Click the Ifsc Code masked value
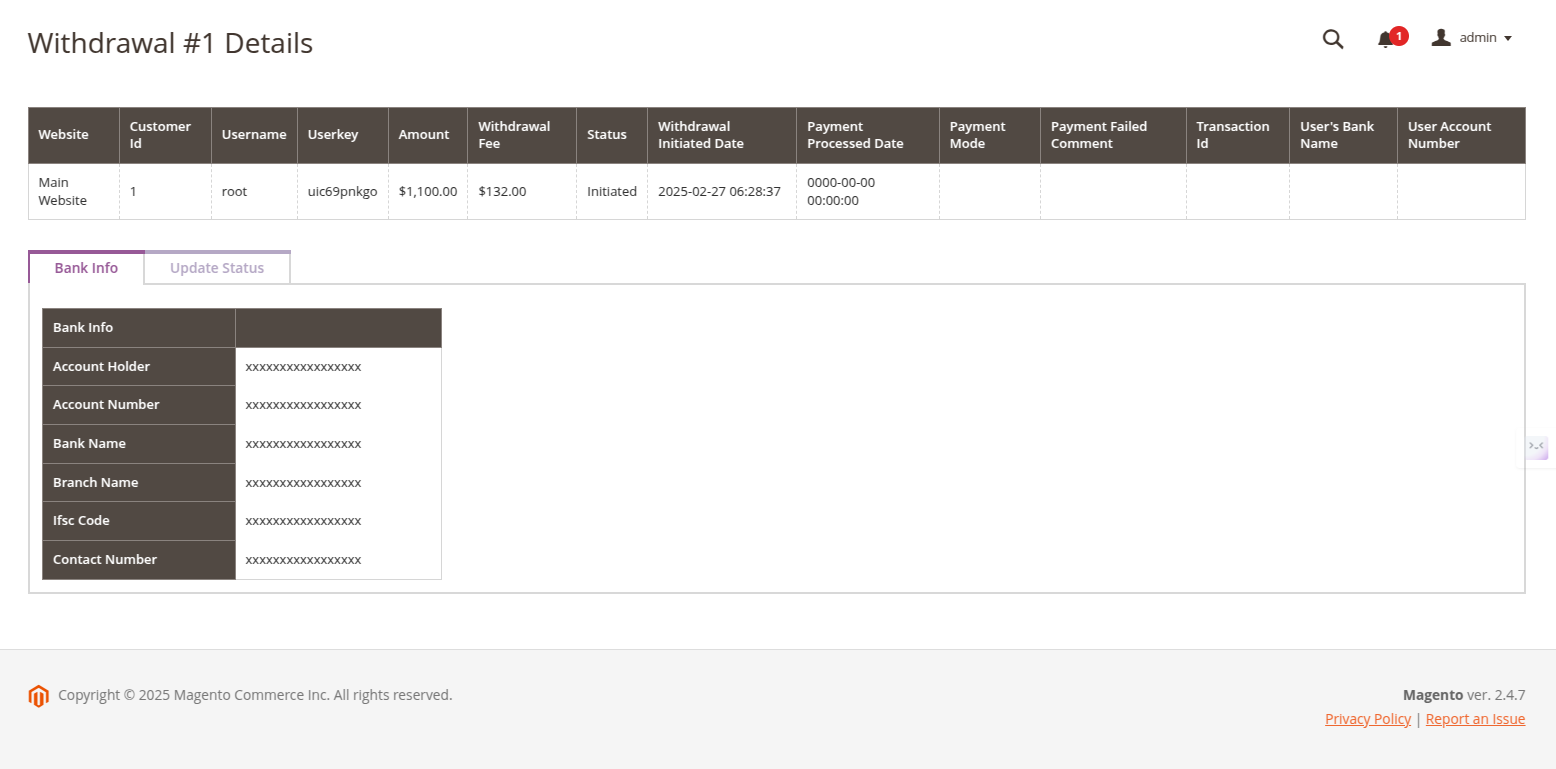Screen dimensions: 1556x769 click(303, 521)
